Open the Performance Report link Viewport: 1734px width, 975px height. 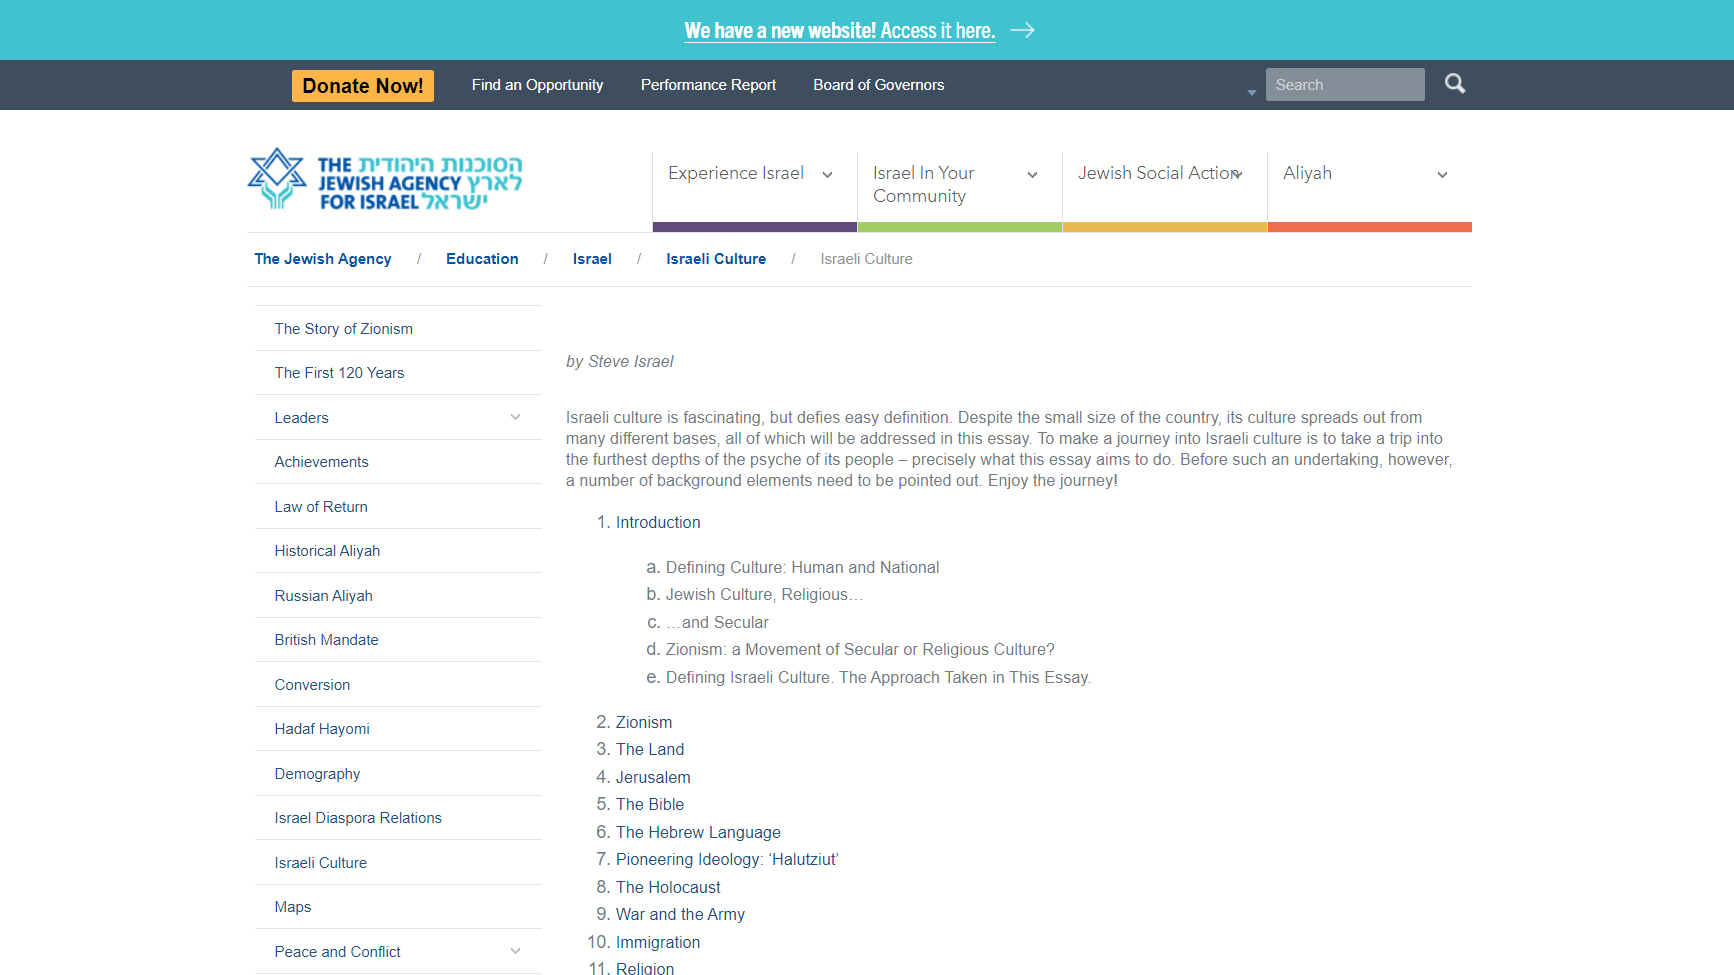(708, 85)
